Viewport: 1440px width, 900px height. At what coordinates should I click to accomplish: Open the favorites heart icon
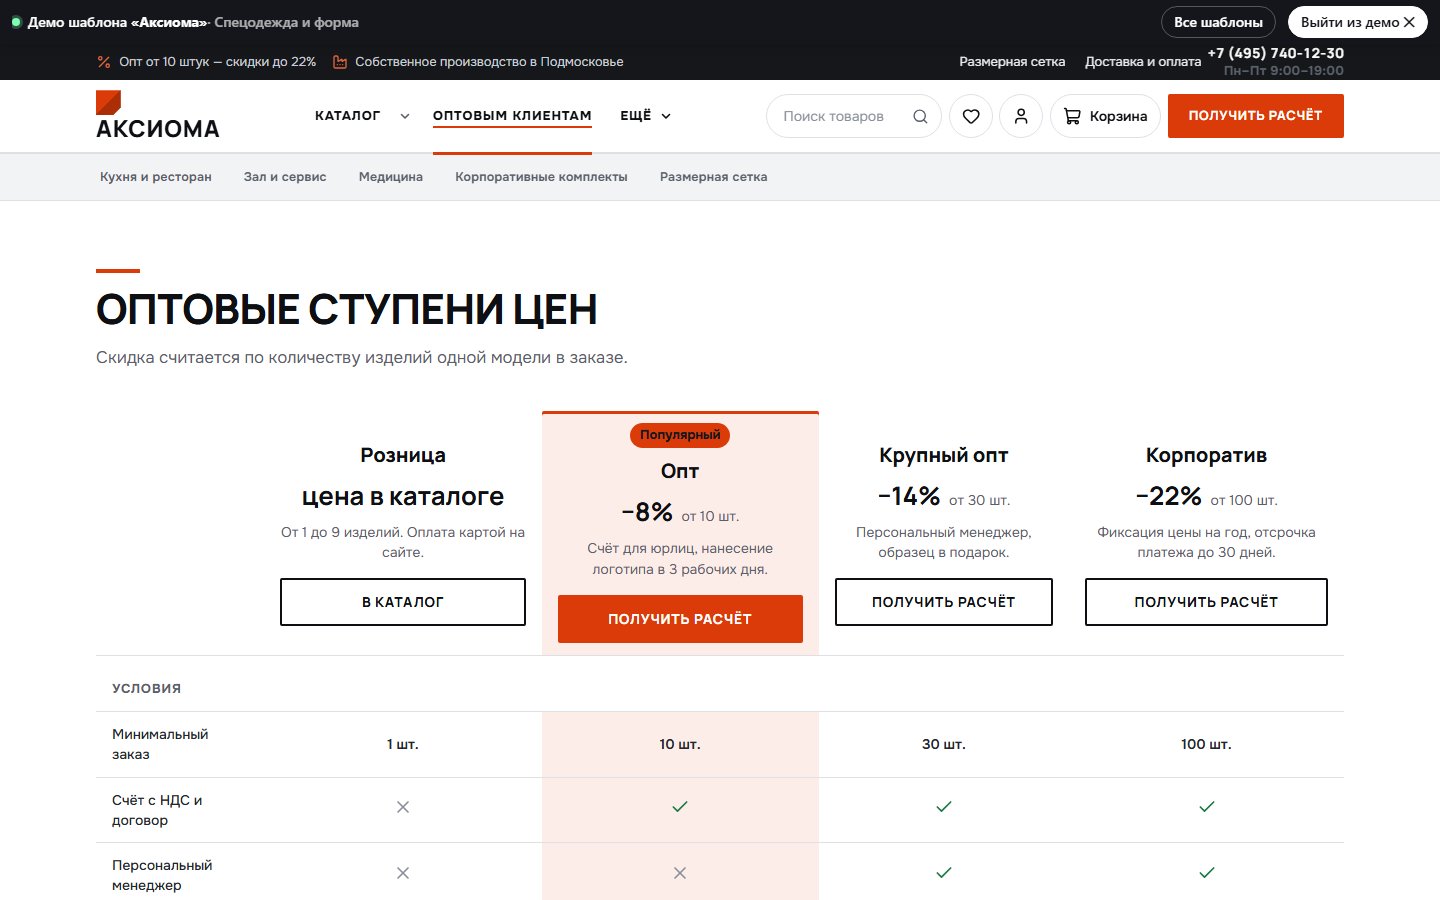coord(971,116)
